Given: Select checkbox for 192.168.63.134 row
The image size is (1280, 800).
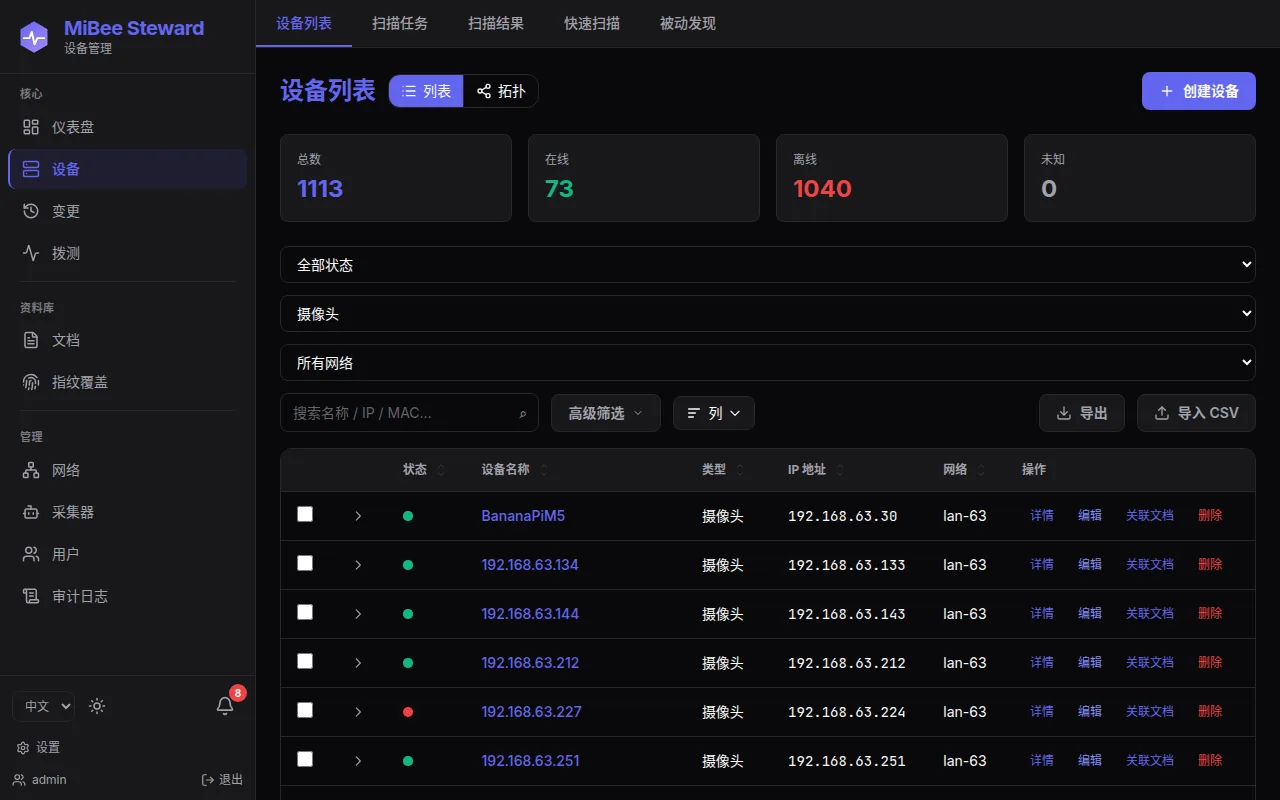Looking at the screenshot, I should click(305, 563).
